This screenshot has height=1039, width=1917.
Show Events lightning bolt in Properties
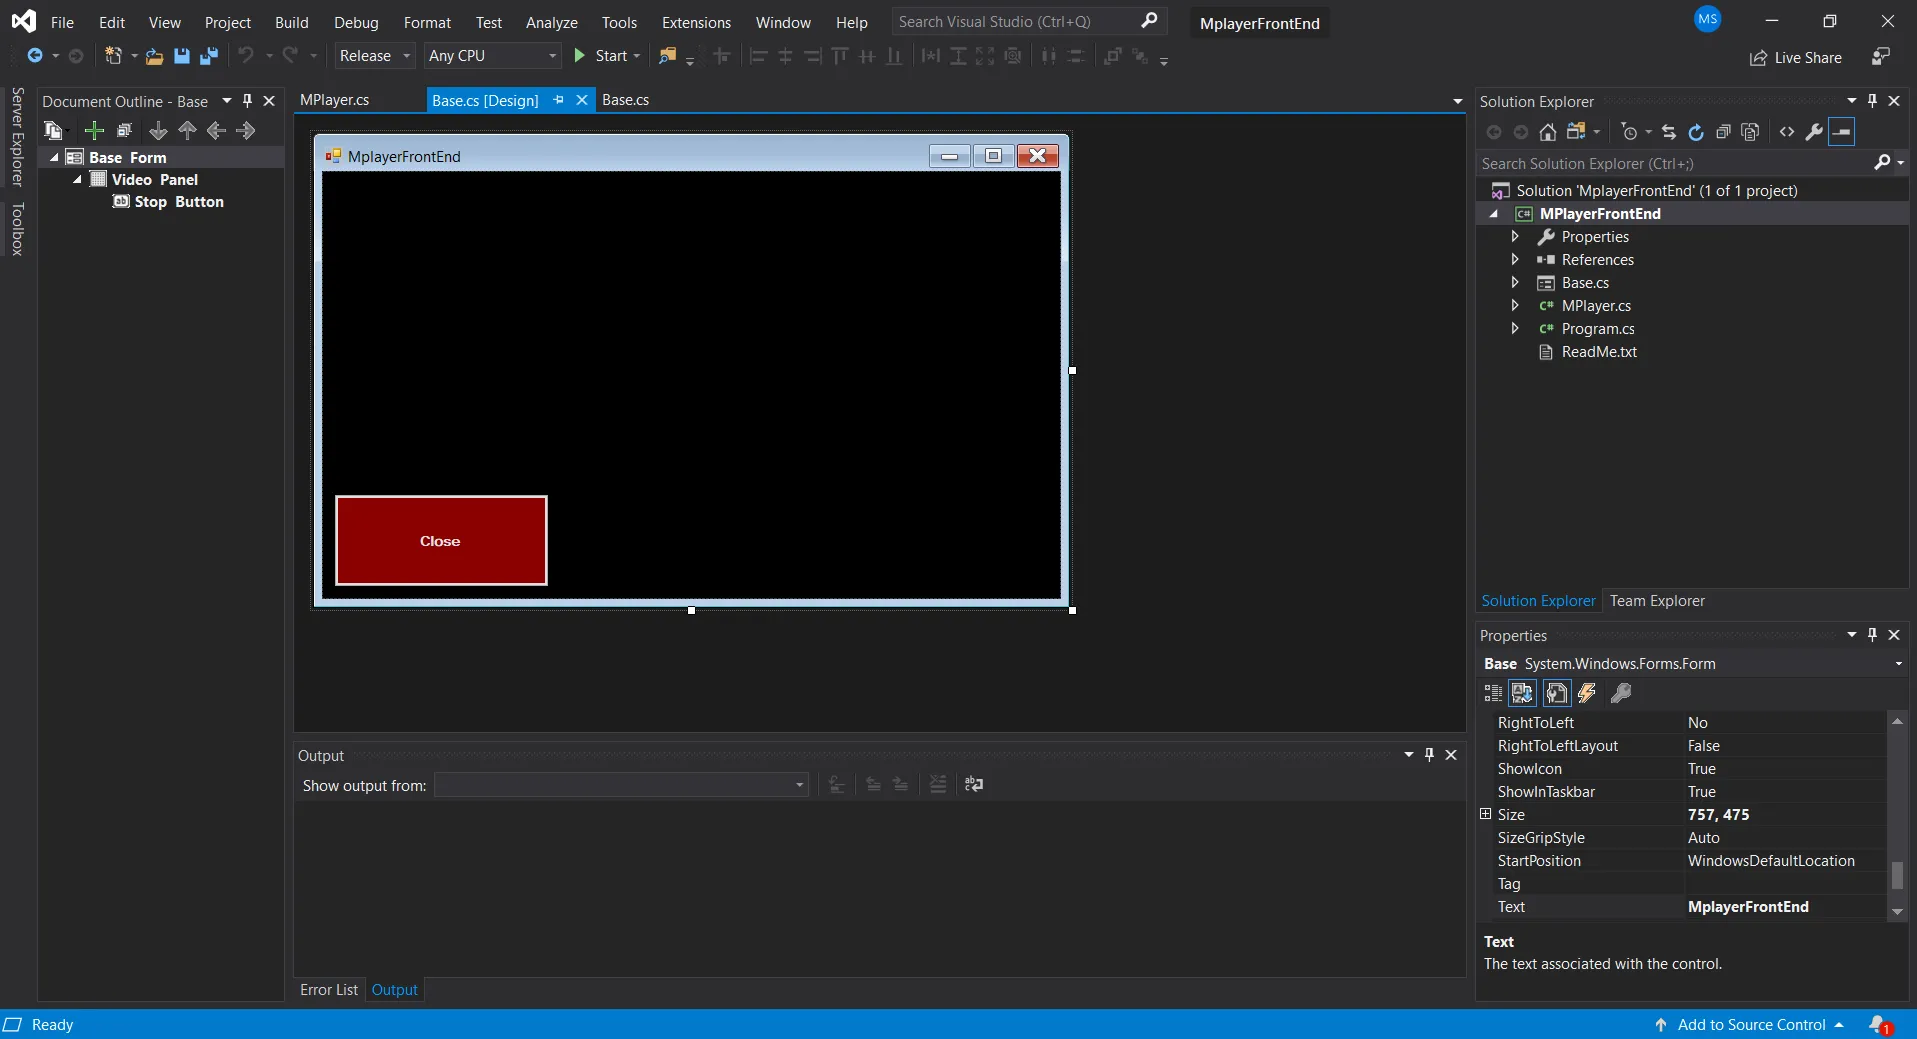[x=1587, y=693]
